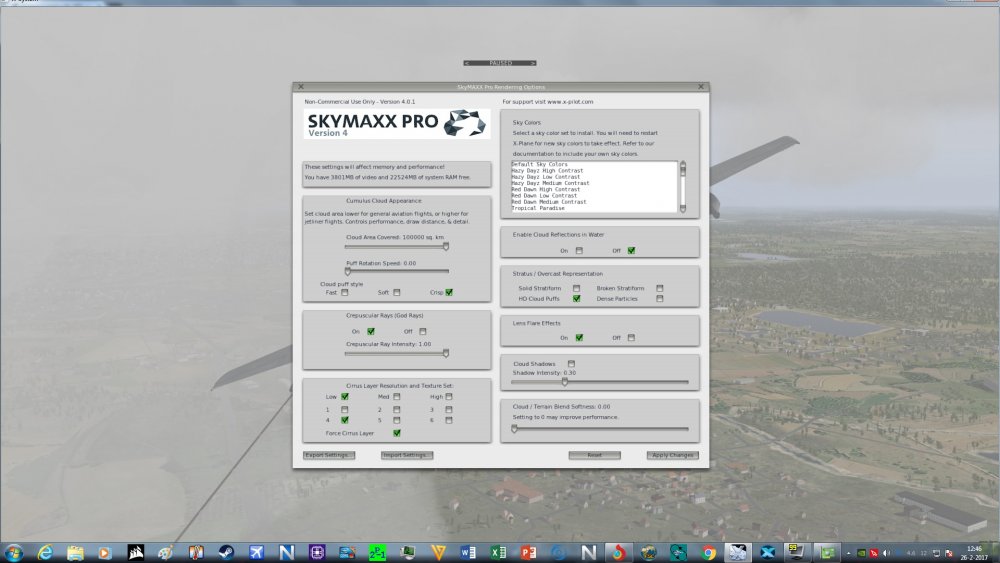Launch Microsoft Excel from the taskbar
This screenshot has width=1000, height=563.
tap(498, 552)
